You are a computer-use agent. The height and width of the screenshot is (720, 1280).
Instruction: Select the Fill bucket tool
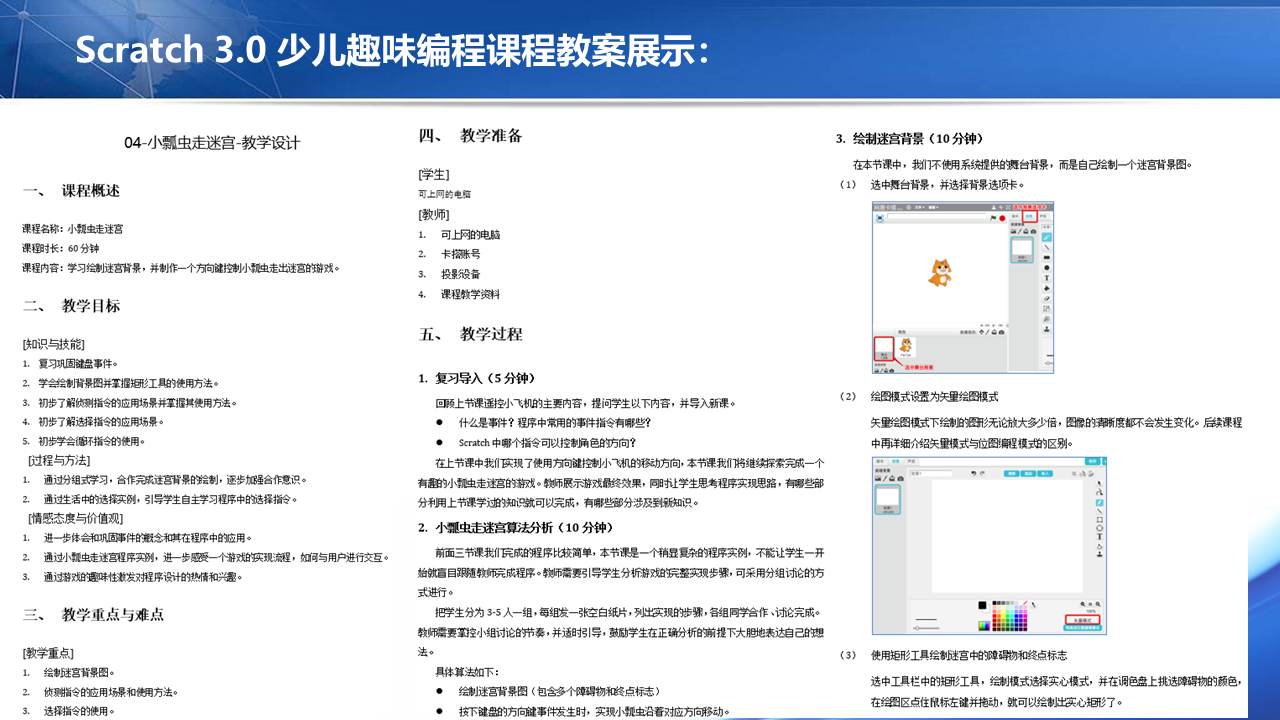tap(1099, 545)
